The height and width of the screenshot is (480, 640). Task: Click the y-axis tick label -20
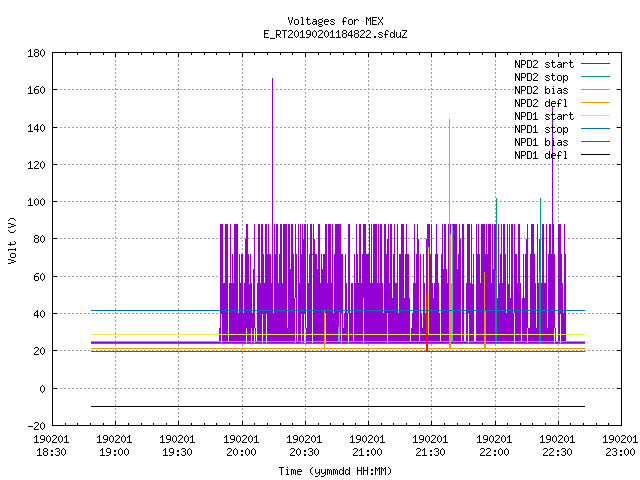pos(36,426)
